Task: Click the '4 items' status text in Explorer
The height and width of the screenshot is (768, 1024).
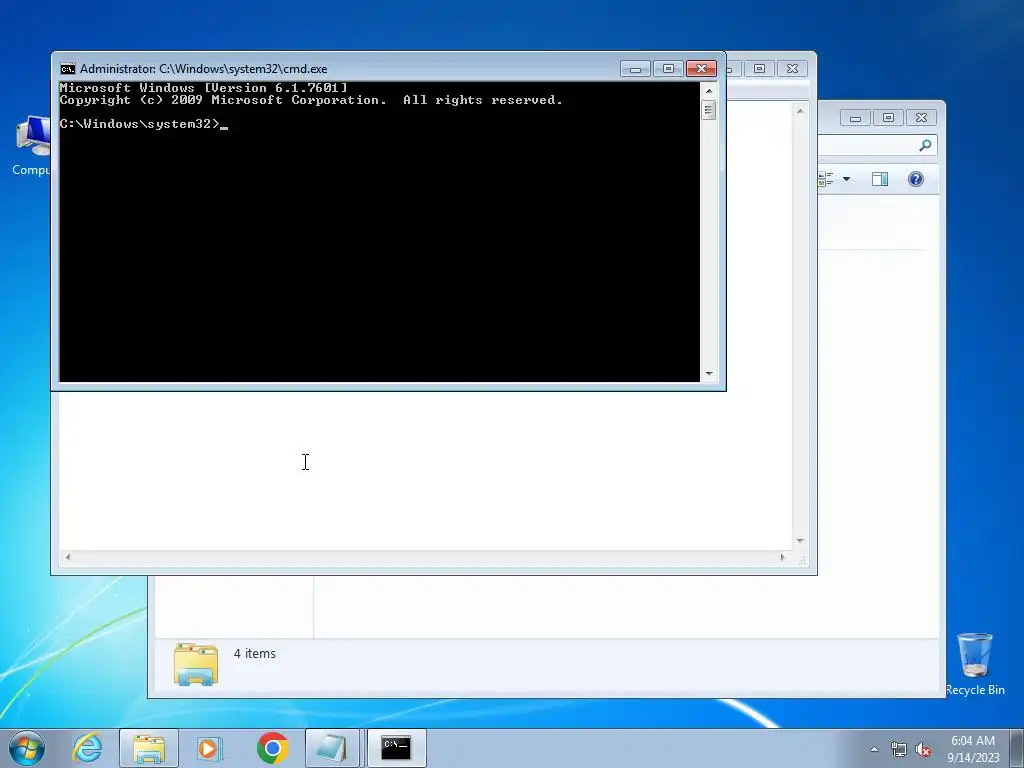Action: click(x=255, y=654)
